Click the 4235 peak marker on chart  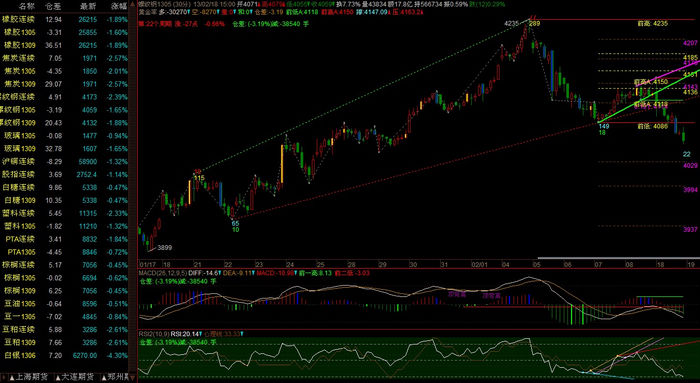click(x=512, y=23)
